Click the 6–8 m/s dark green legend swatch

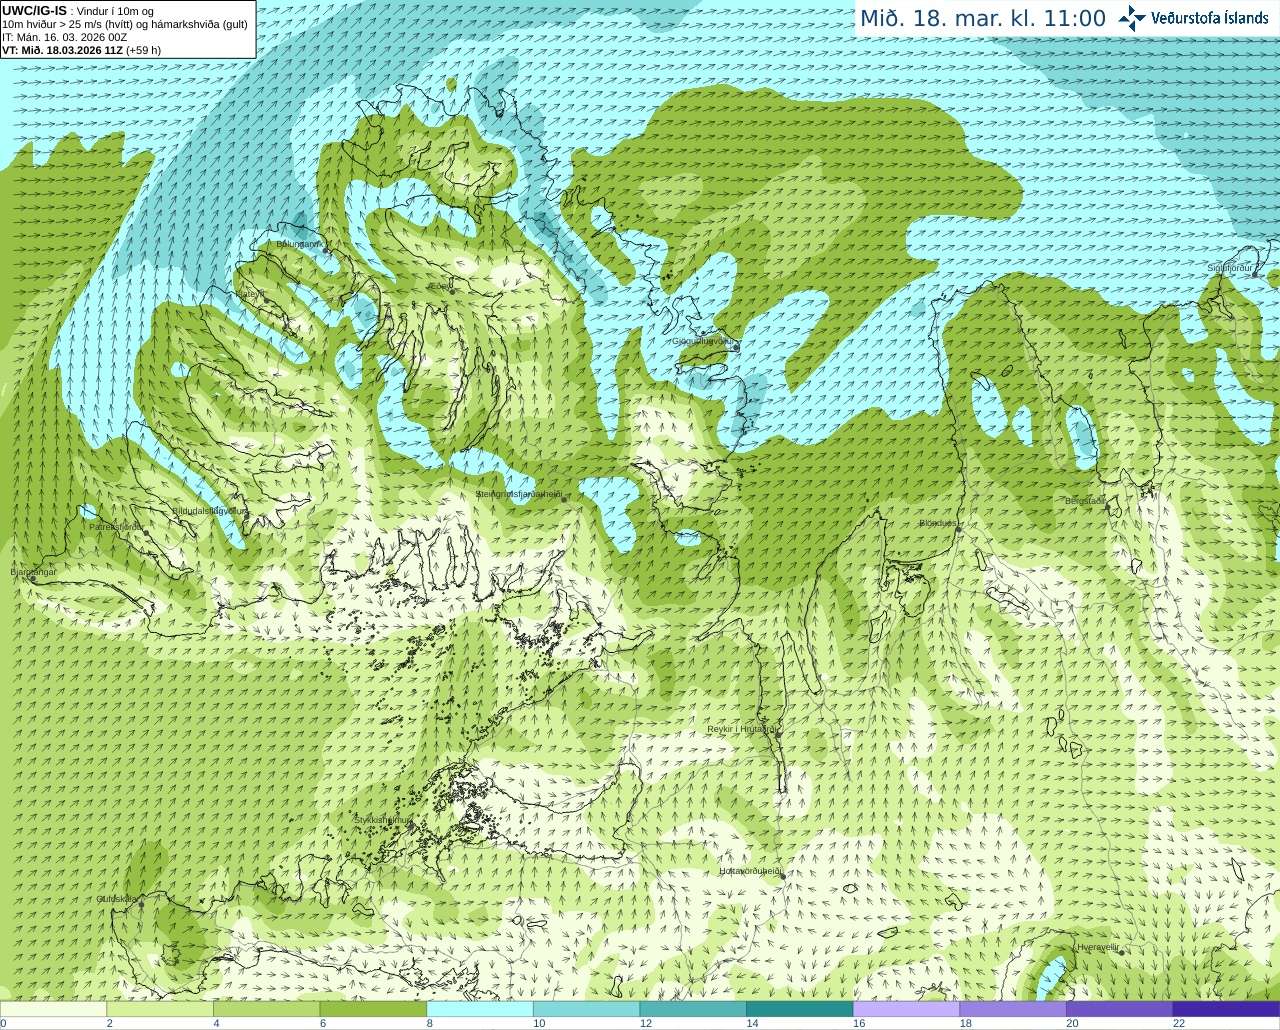[x=373, y=1009]
